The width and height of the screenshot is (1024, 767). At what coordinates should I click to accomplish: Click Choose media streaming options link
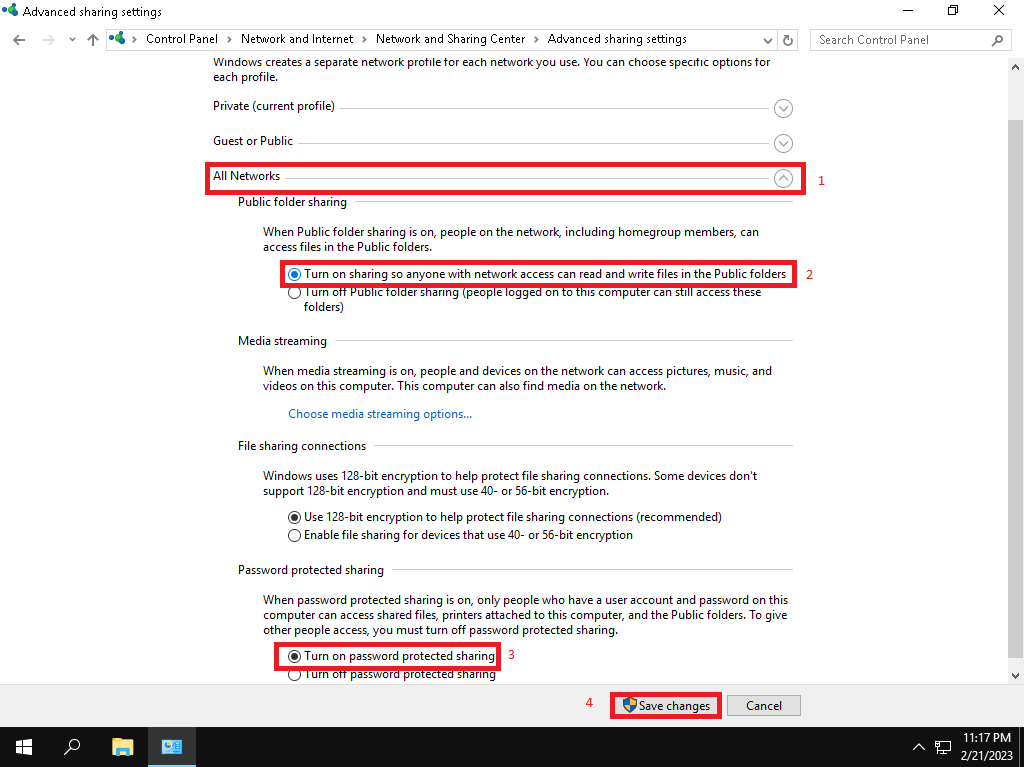(380, 414)
